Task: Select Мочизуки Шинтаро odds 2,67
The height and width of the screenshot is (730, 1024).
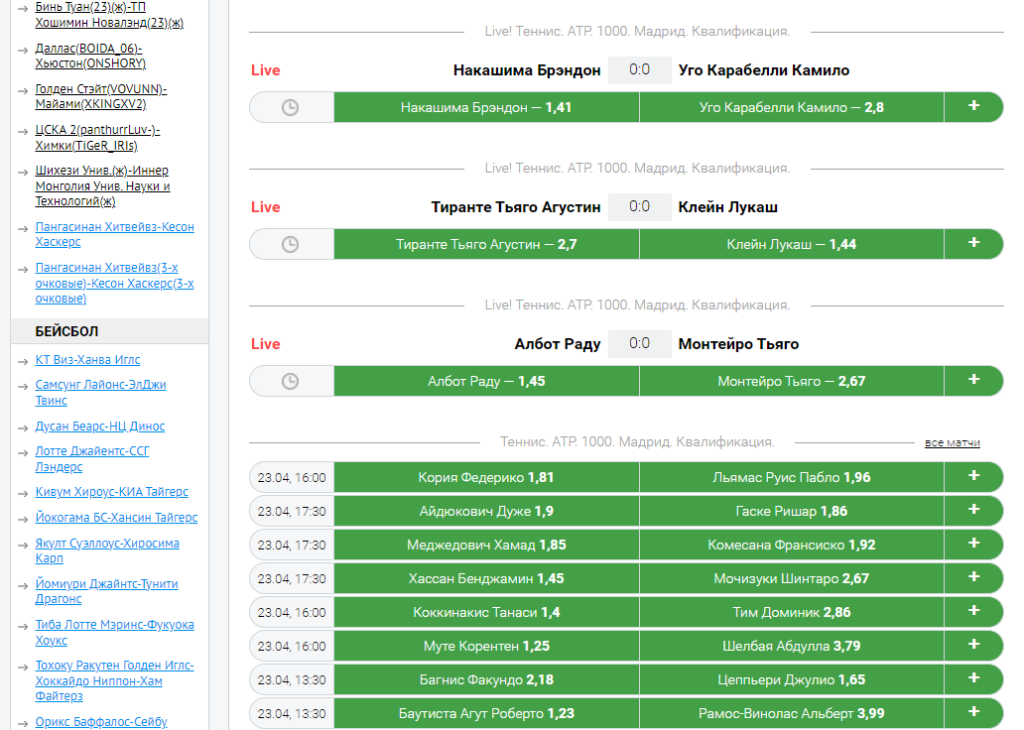Action: coord(792,579)
